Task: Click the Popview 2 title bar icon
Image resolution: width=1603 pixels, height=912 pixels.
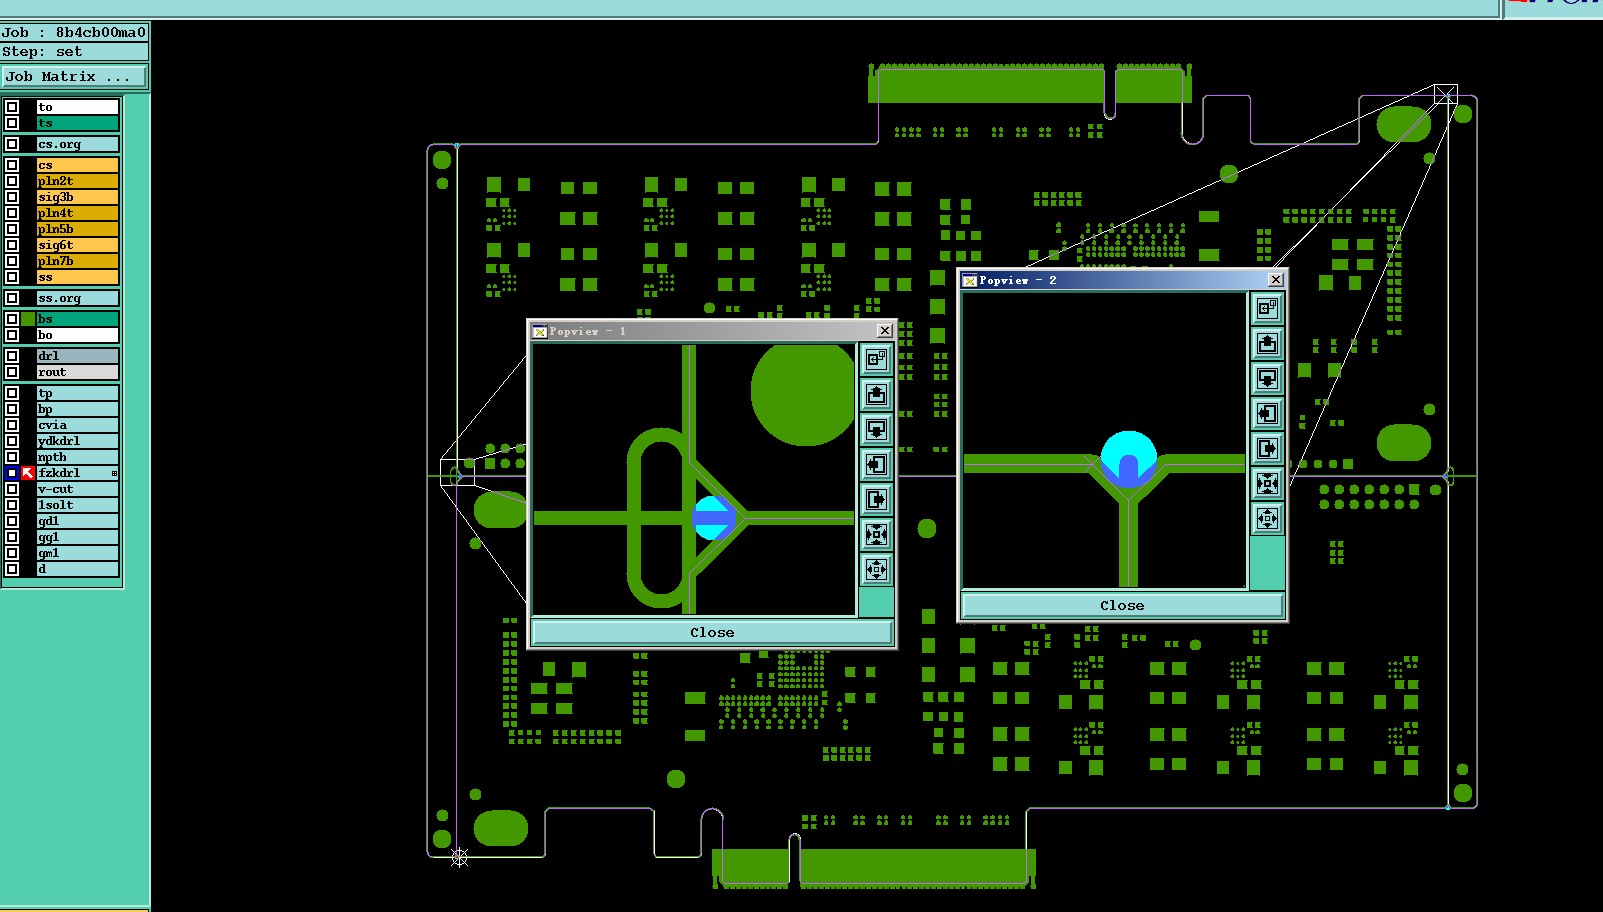Action: (x=969, y=280)
